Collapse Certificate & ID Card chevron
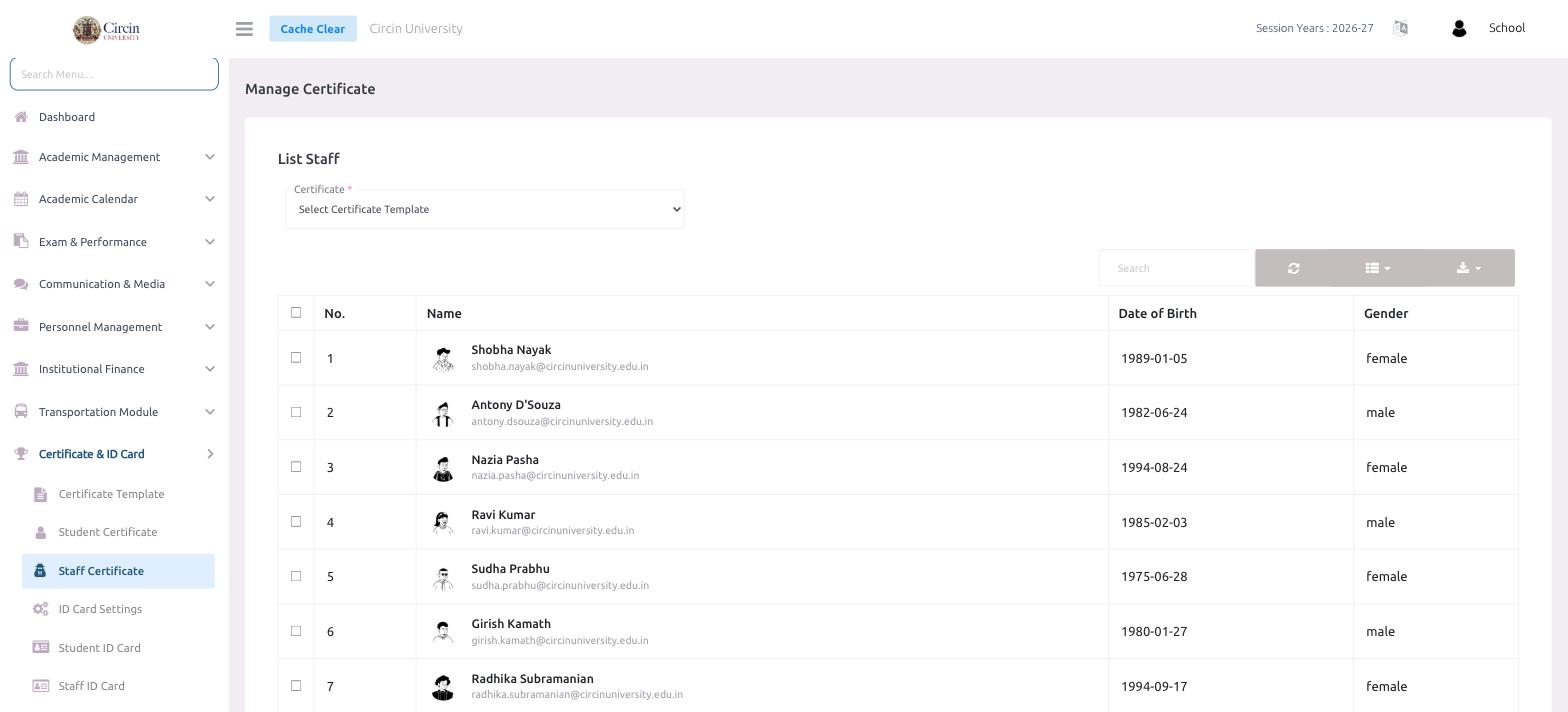 210,454
